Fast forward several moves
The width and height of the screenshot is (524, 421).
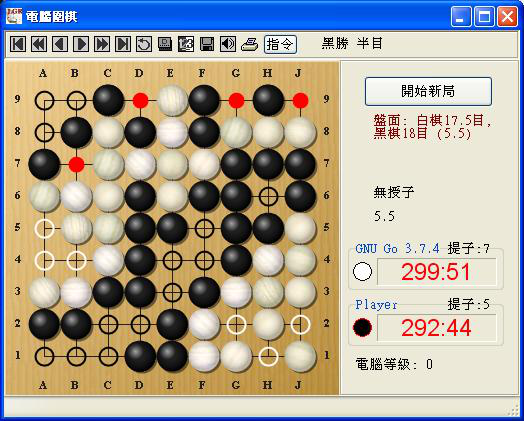pyautogui.click(x=102, y=44)
